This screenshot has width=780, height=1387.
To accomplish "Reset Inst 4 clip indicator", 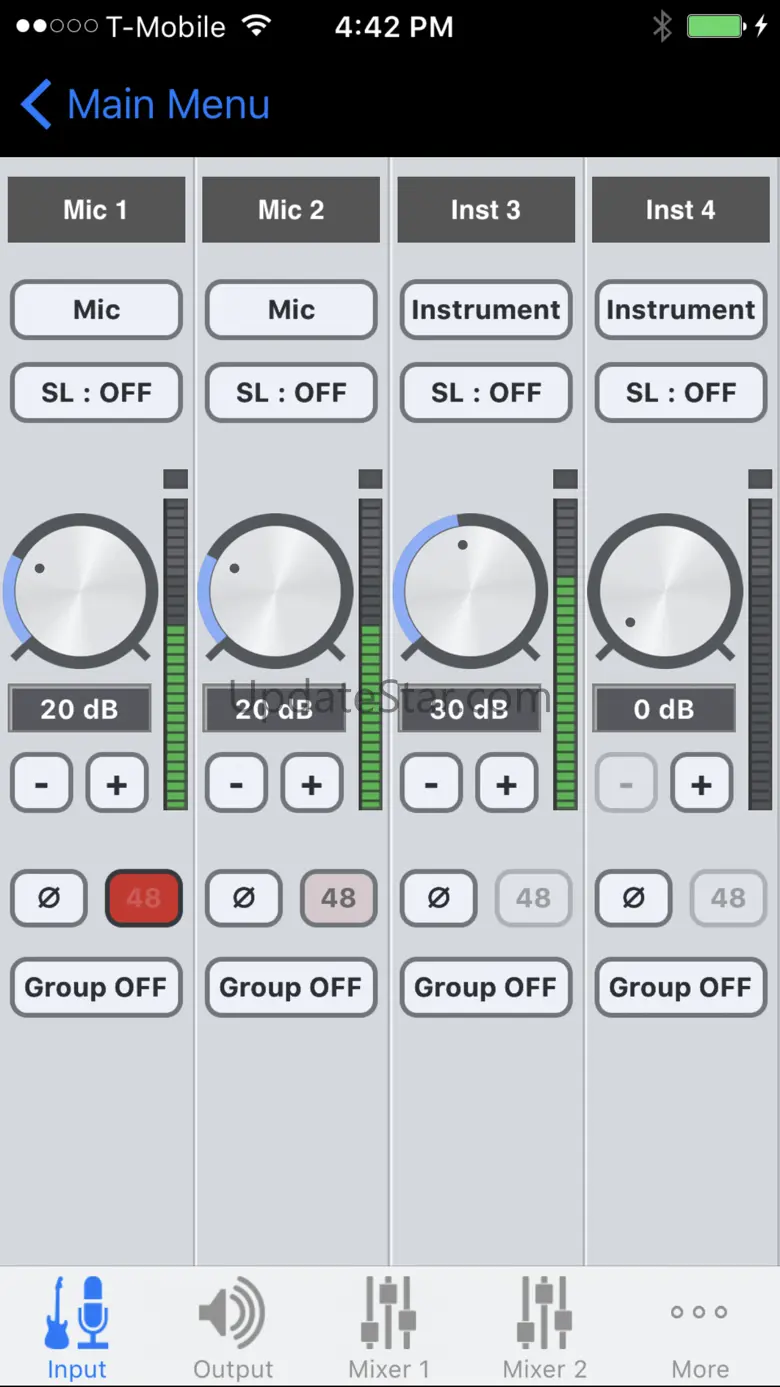I will point(760,479).
